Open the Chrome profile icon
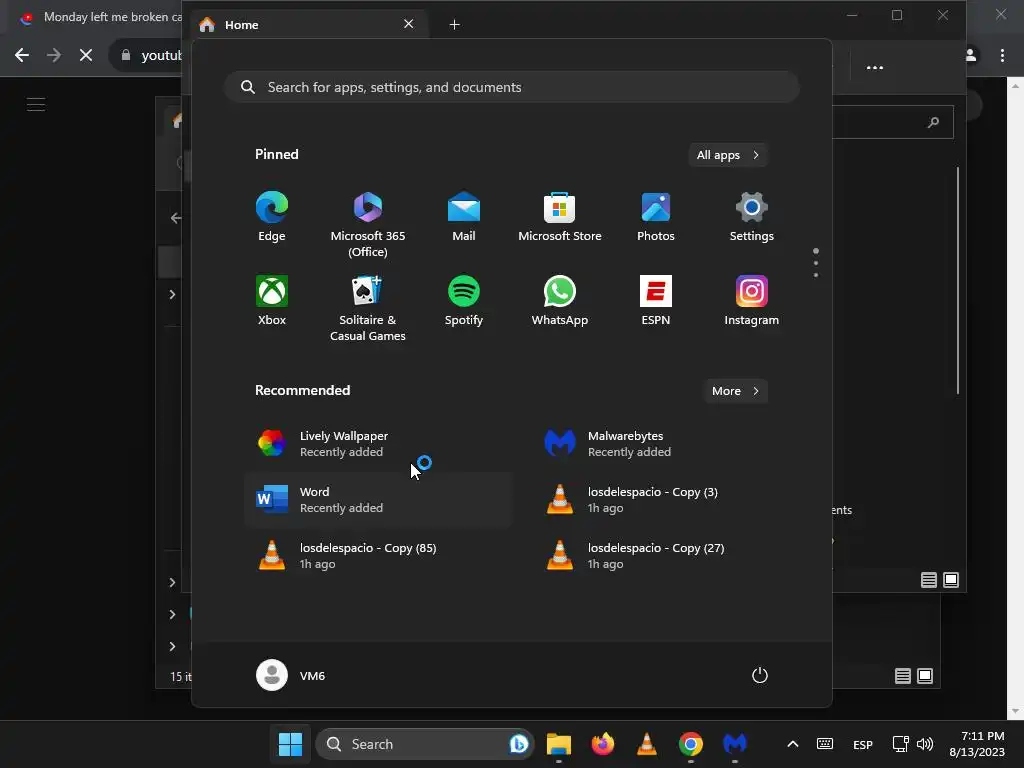1024x768 pixels. coord(971,56)
